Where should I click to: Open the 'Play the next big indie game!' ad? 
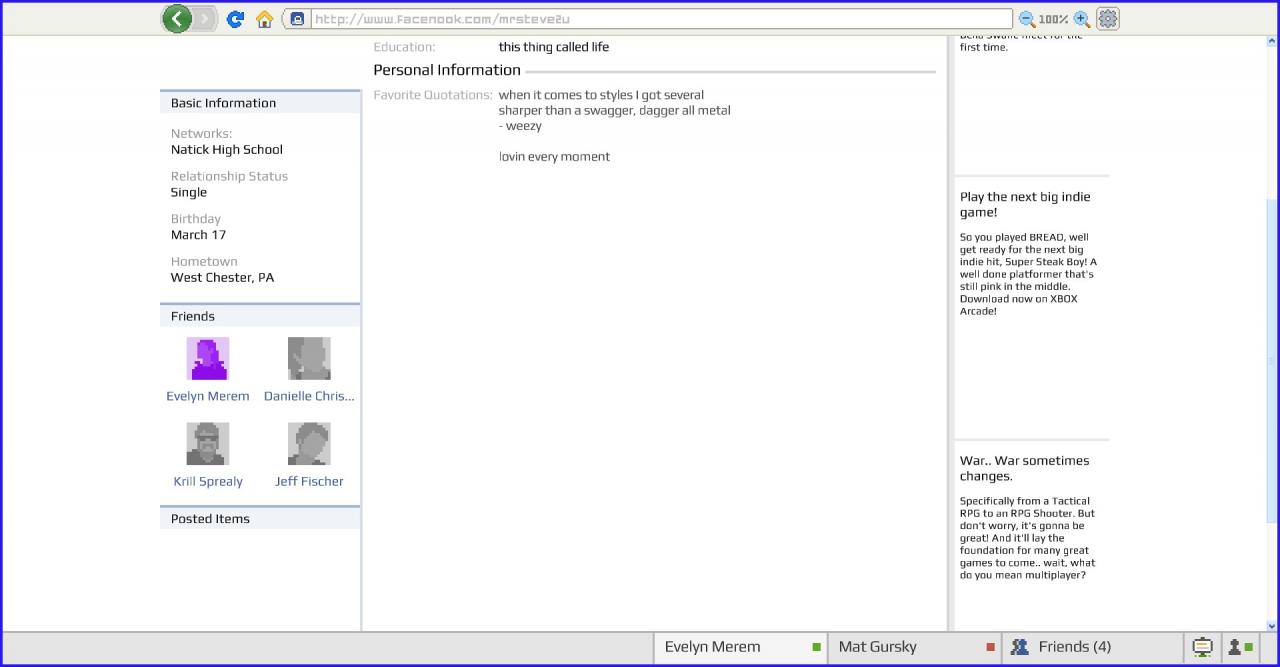click(x=1025, y=204)
